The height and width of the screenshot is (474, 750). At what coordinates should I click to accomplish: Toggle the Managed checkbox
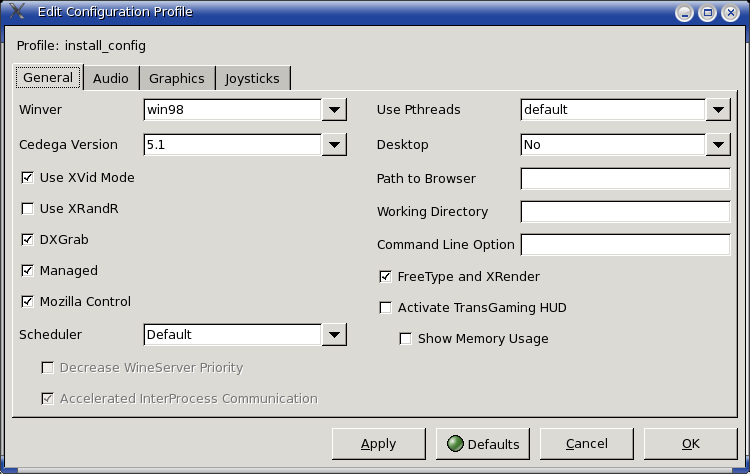(x=27, y=271)
